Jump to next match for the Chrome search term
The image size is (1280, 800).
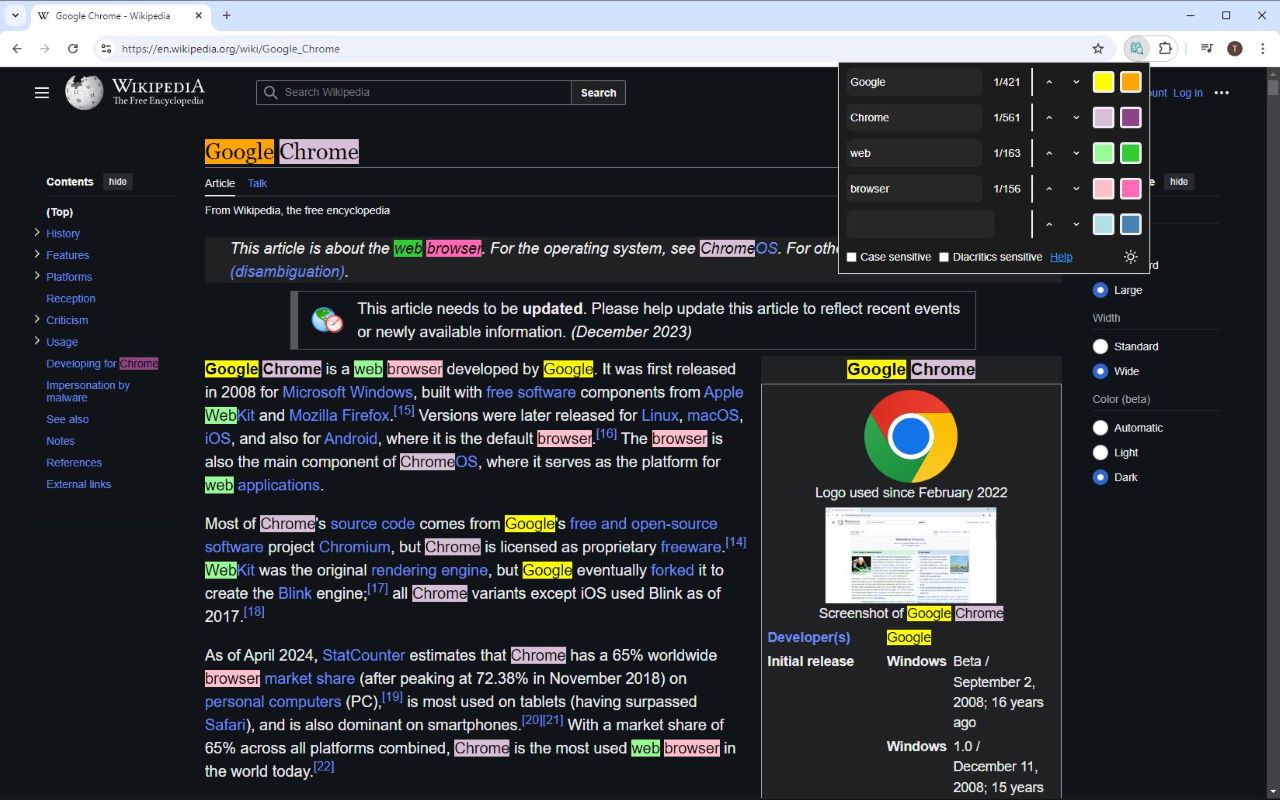tap(1076, 117)
